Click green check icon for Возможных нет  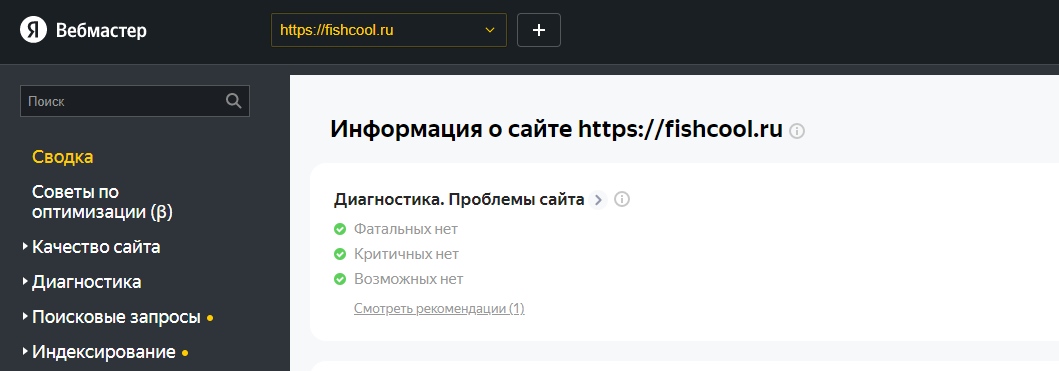[340, 279]
